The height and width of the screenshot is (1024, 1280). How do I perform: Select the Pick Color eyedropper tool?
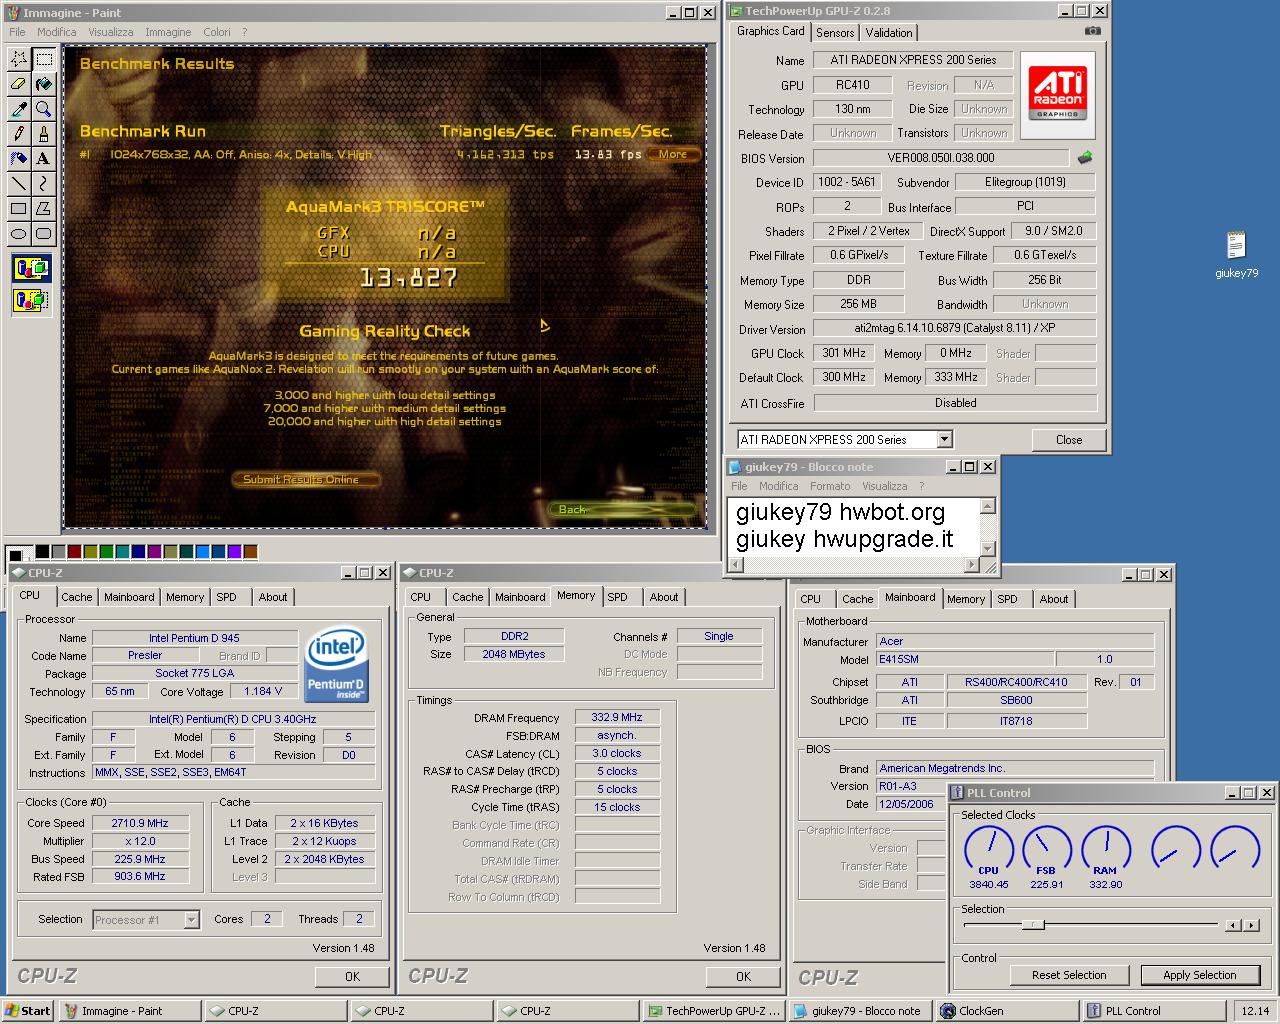[x=18, y=109]
